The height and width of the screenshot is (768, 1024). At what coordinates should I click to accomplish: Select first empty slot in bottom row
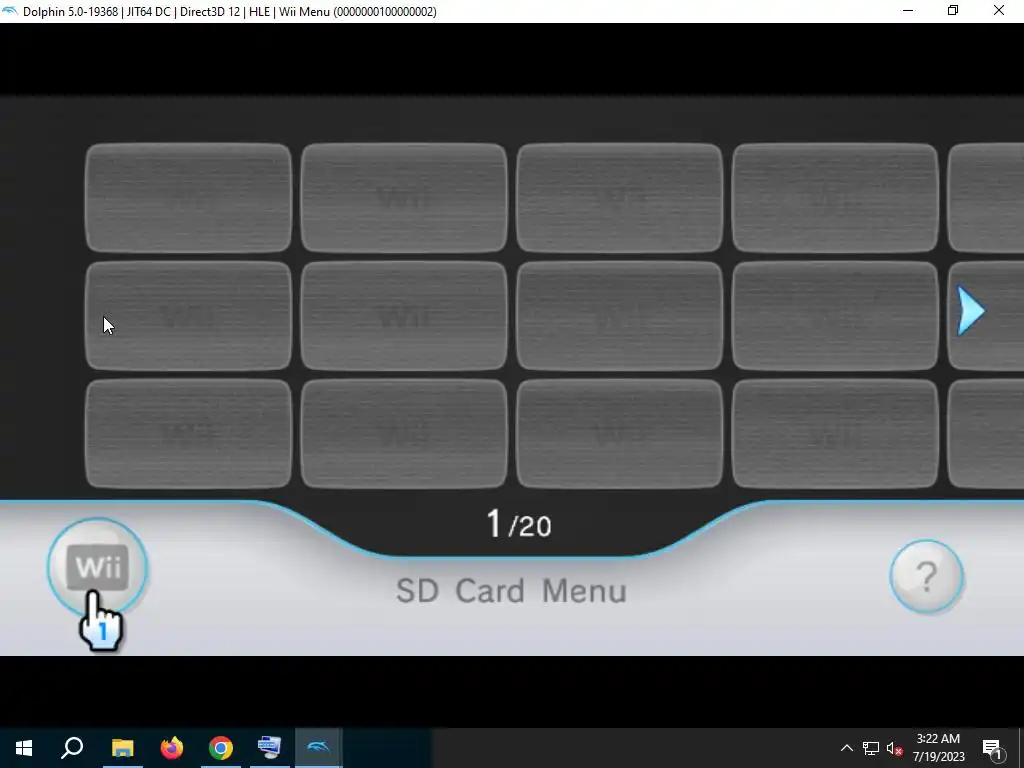[188, 434]
